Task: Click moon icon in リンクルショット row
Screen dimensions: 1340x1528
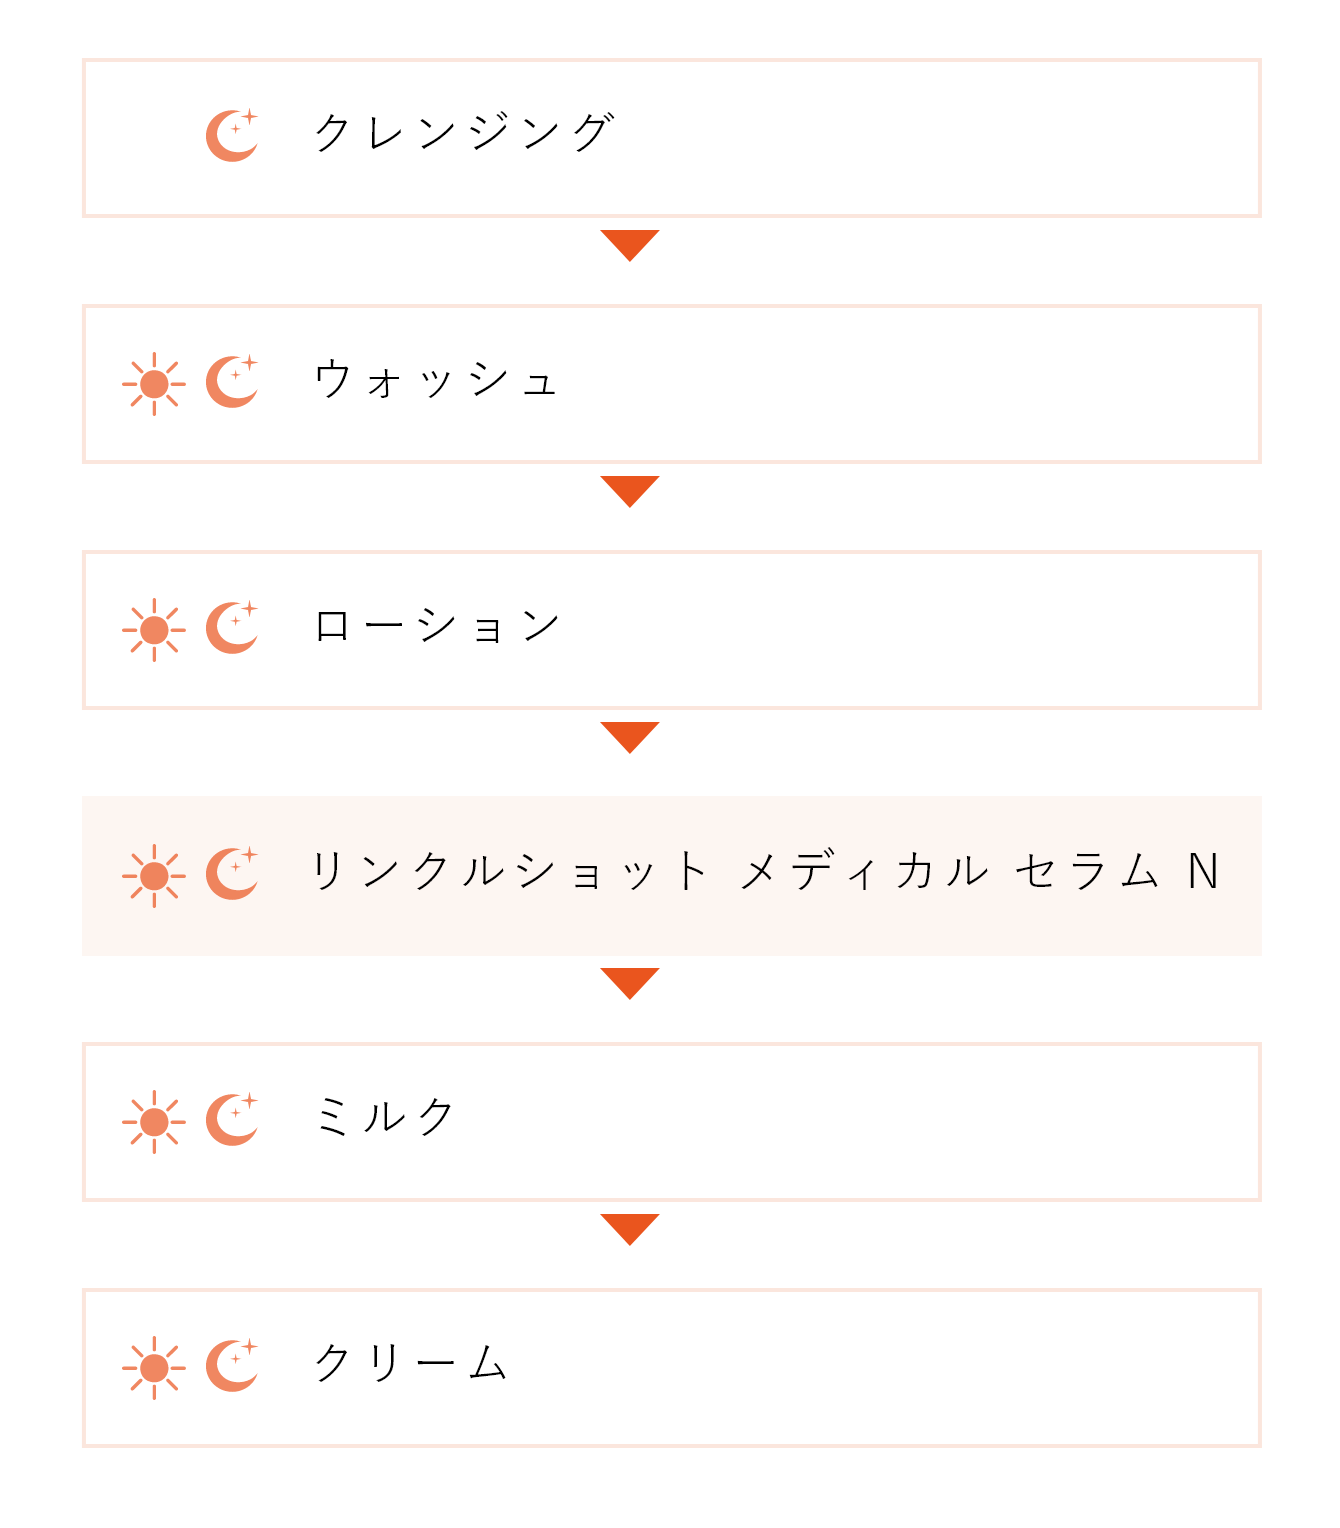Action: tap(232, 873)
